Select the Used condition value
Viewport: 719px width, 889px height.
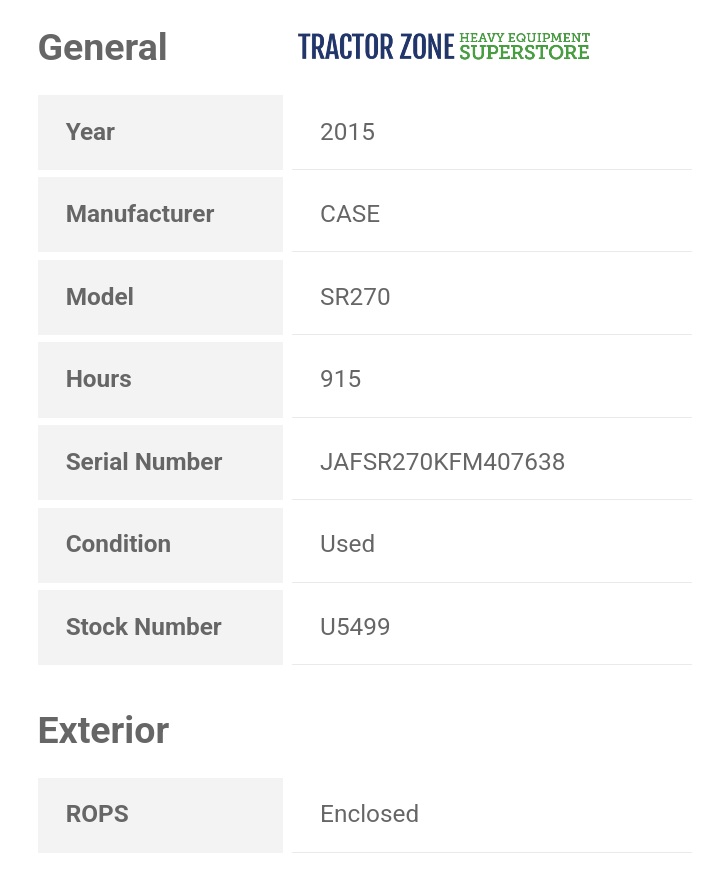[347, 544]
